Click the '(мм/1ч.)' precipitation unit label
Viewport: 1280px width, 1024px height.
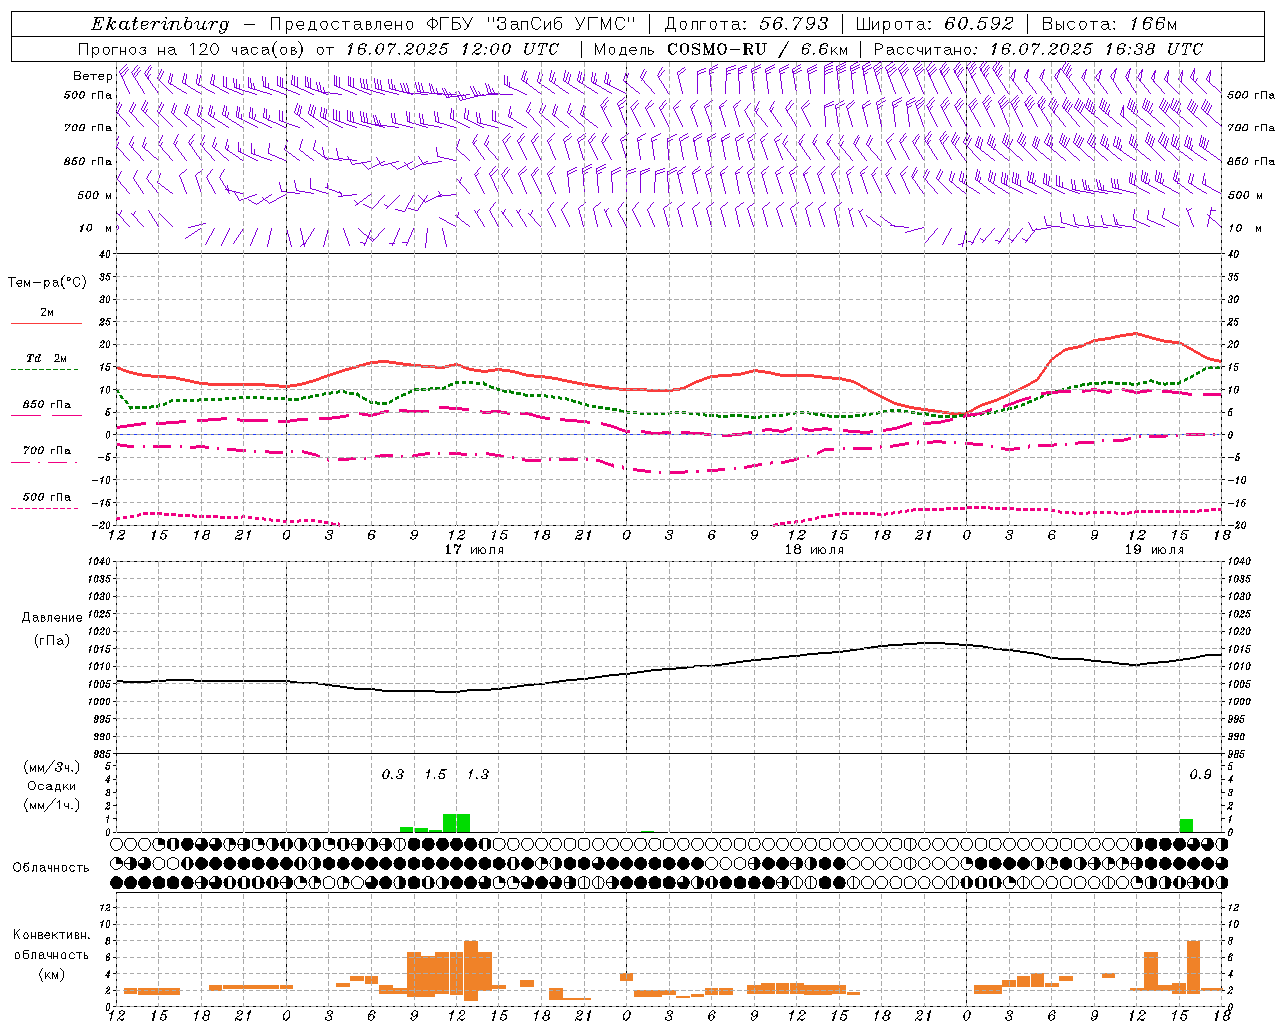tap(52, 805)
